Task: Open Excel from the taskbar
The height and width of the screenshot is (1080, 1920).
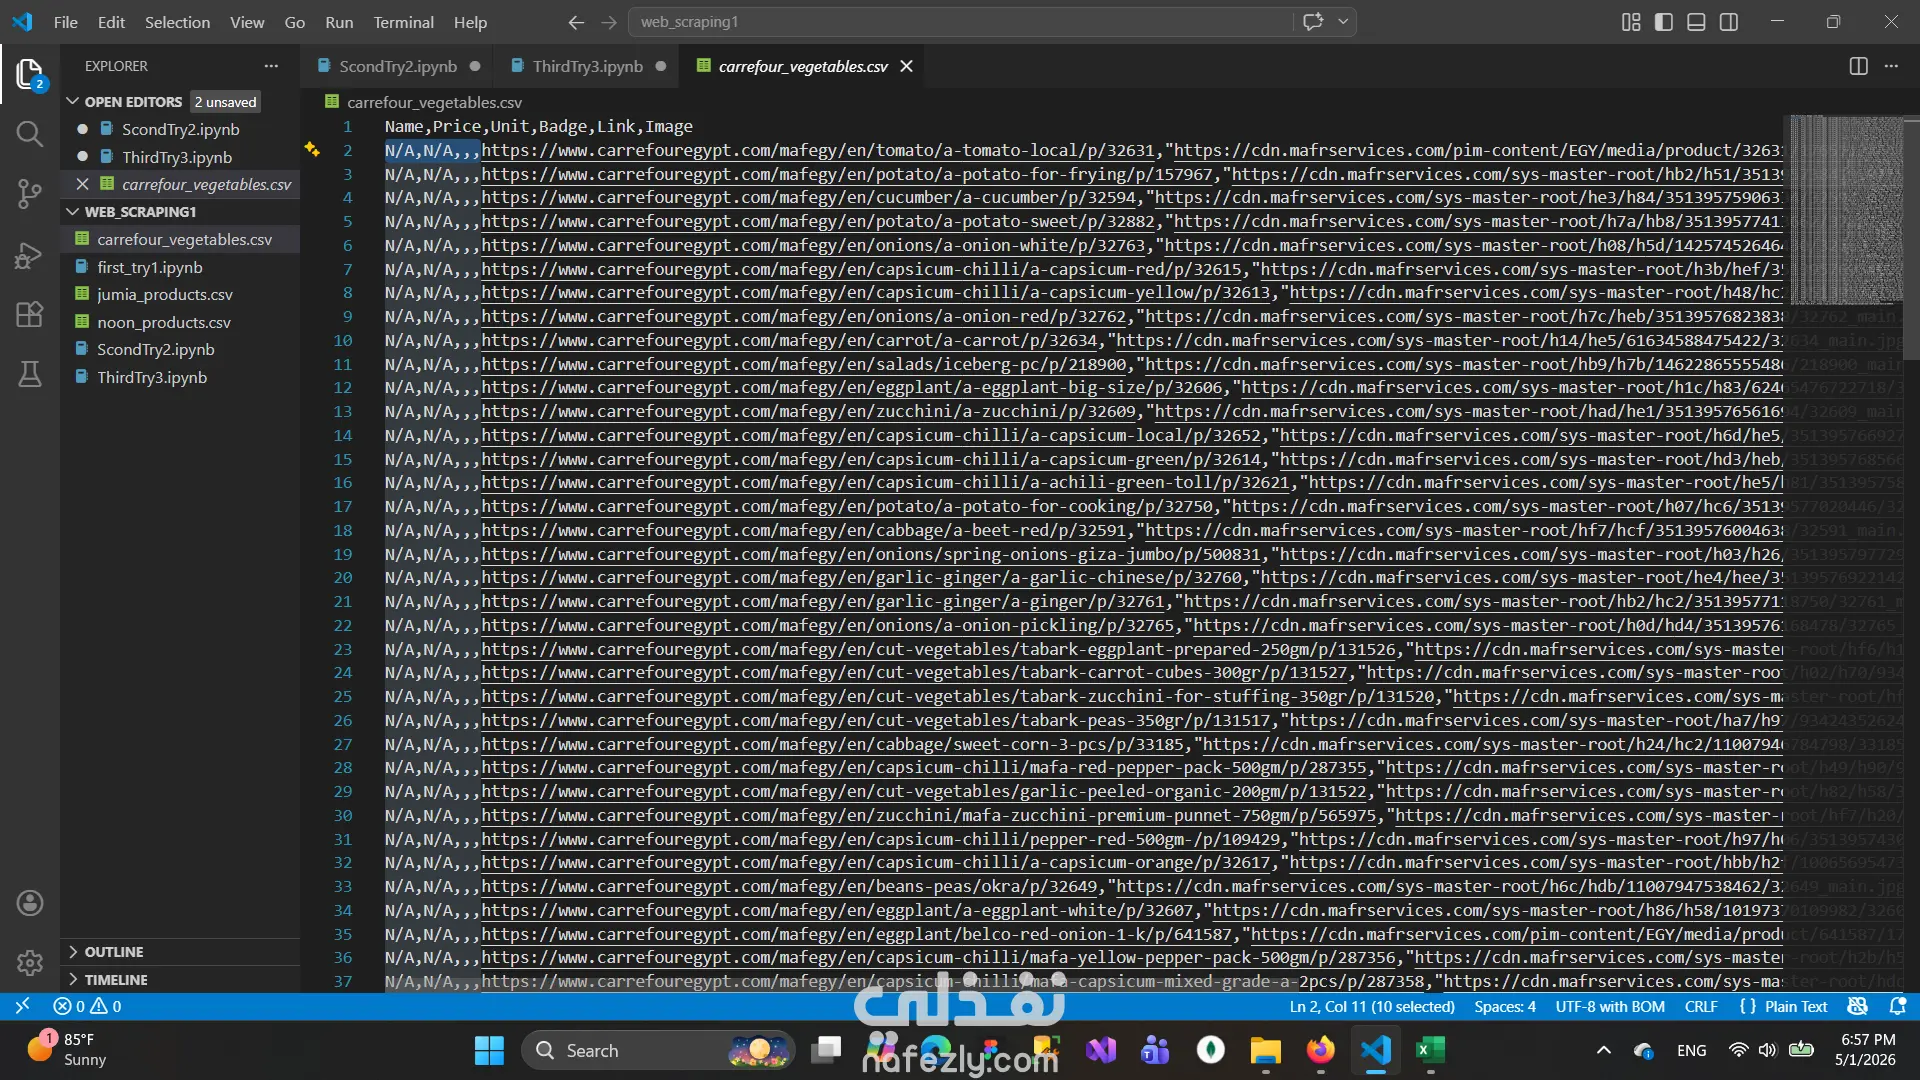Action: [x=1430, y=1050]
